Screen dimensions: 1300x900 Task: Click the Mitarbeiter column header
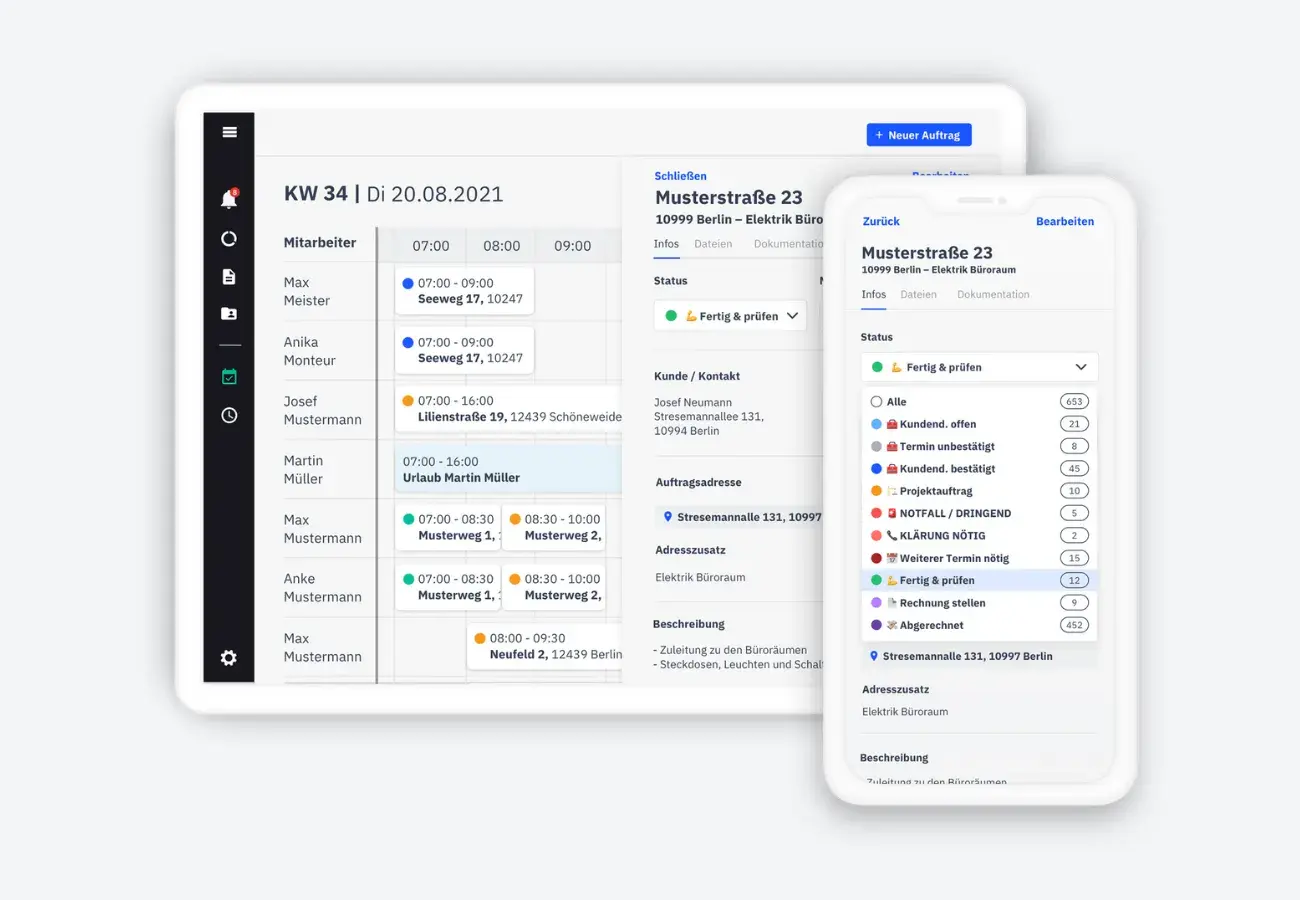tap(320, 242)
